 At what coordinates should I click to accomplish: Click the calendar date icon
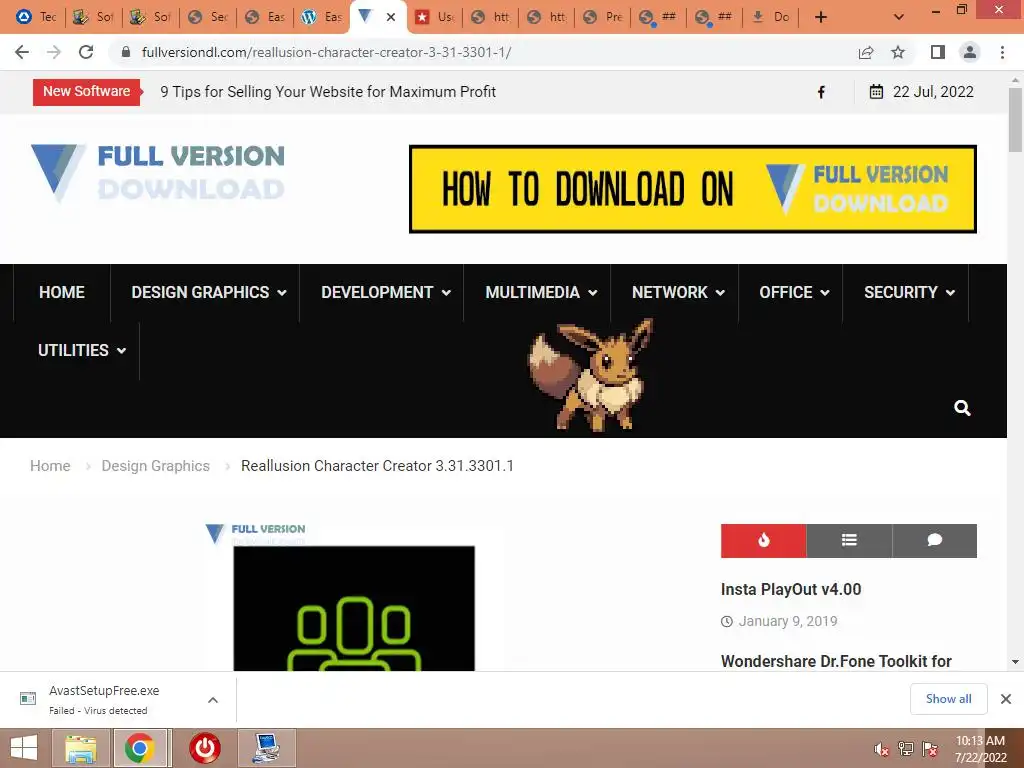[876, 91]
